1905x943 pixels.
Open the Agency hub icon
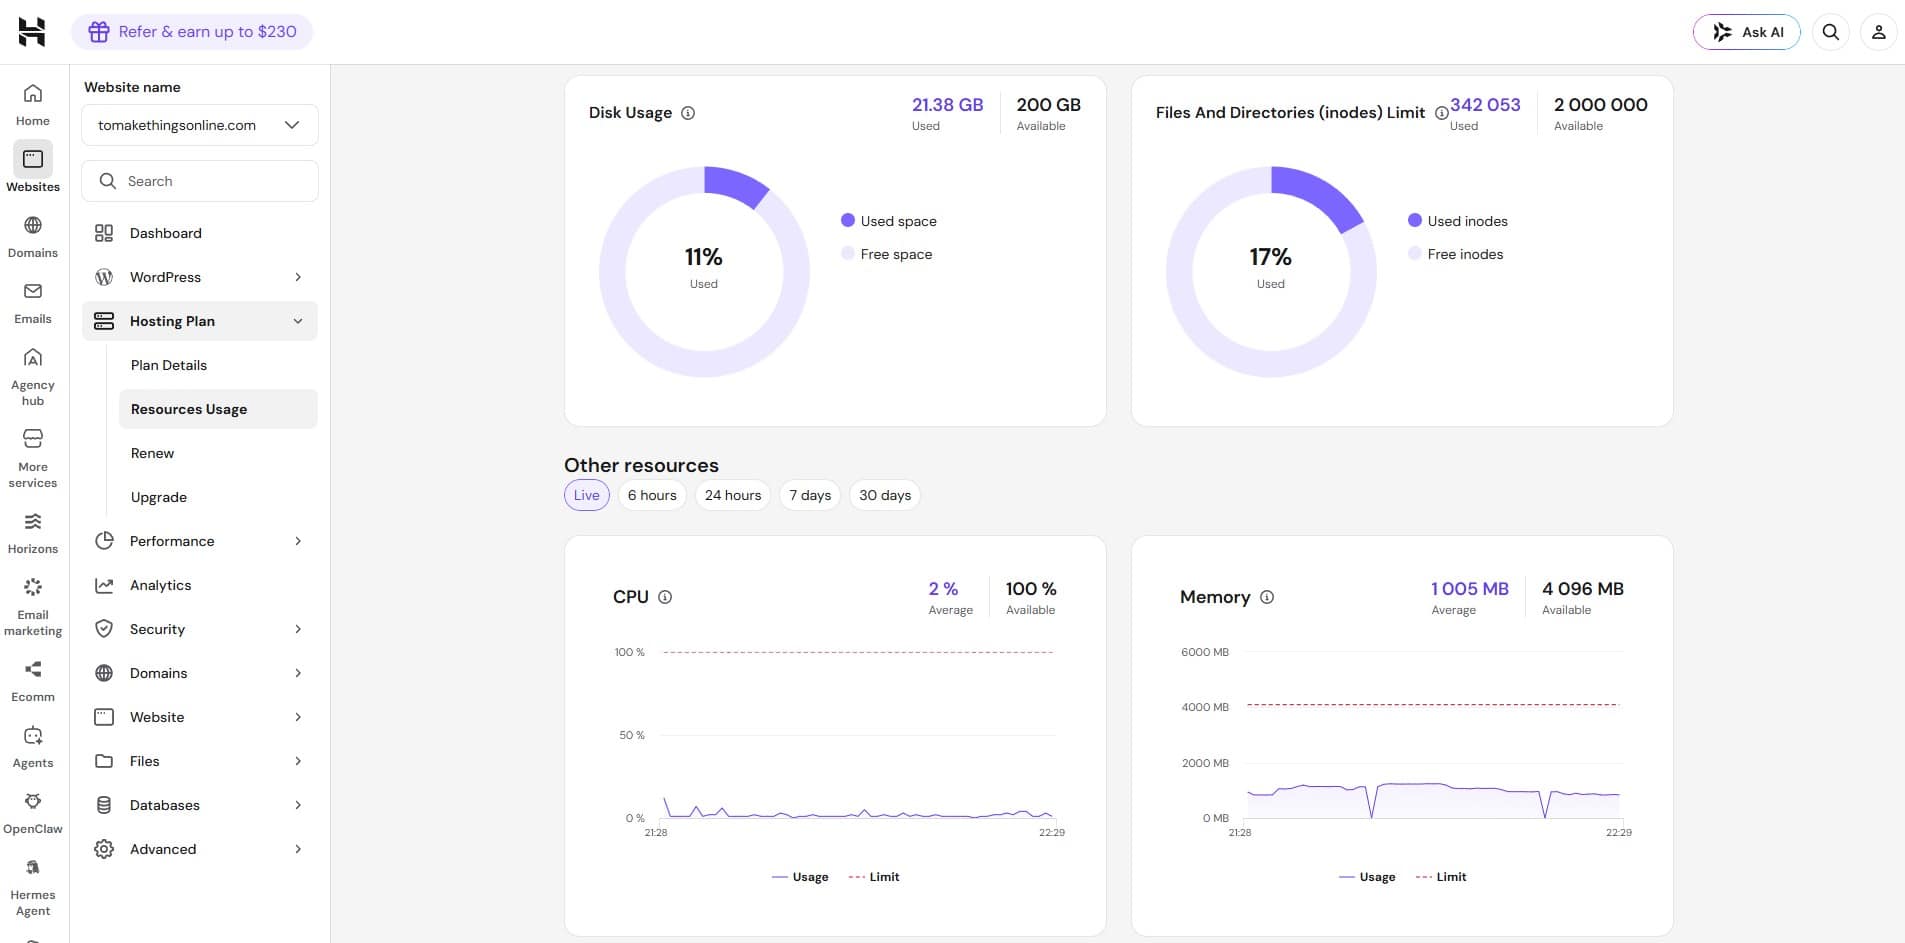point(33,358)
